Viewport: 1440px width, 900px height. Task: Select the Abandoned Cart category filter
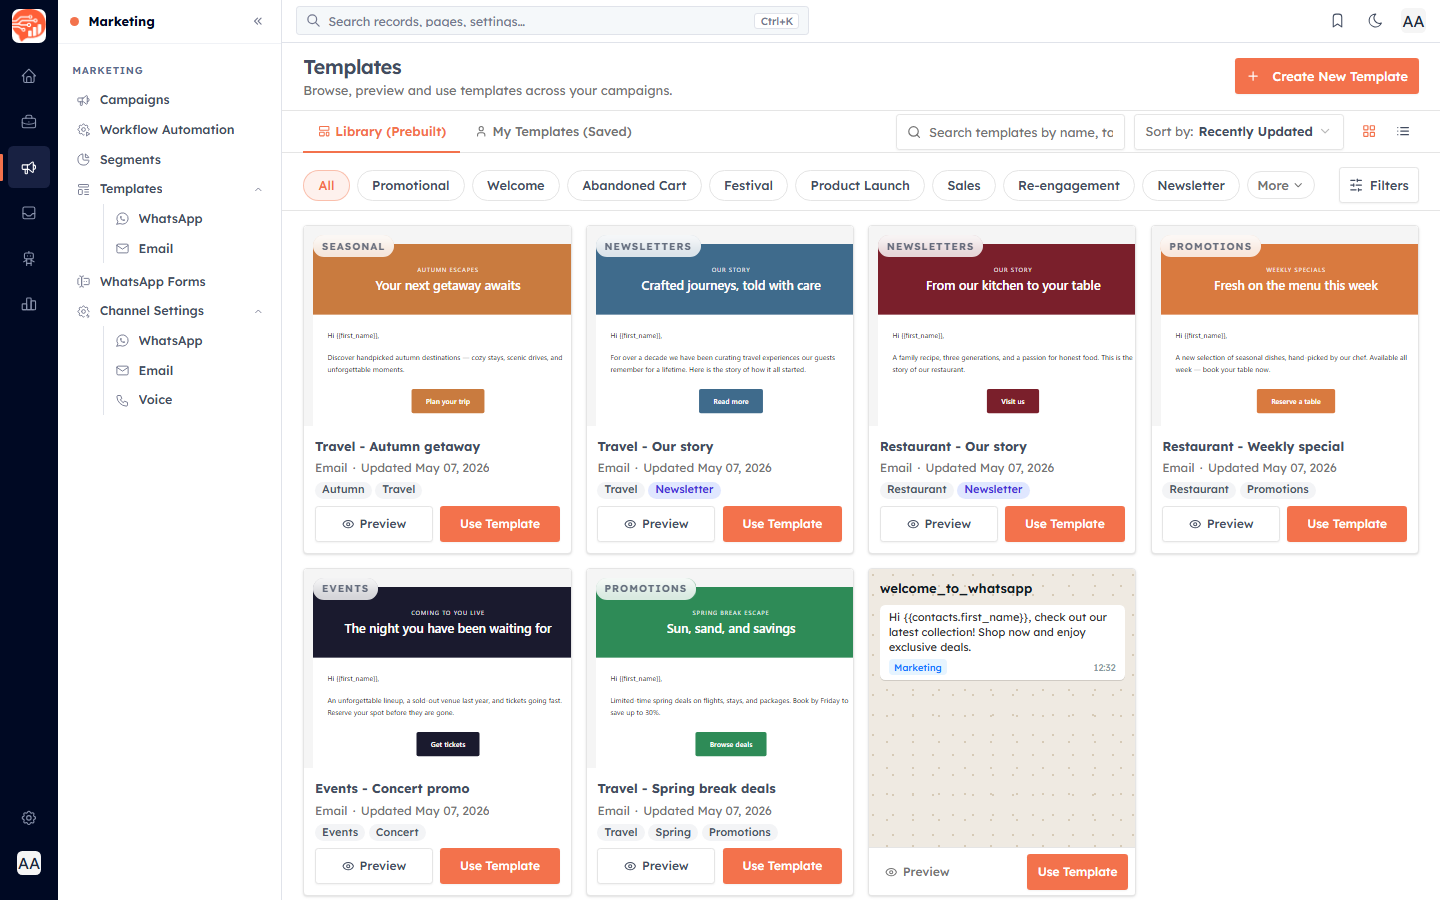pyautogui.click(x=634, y=185)
